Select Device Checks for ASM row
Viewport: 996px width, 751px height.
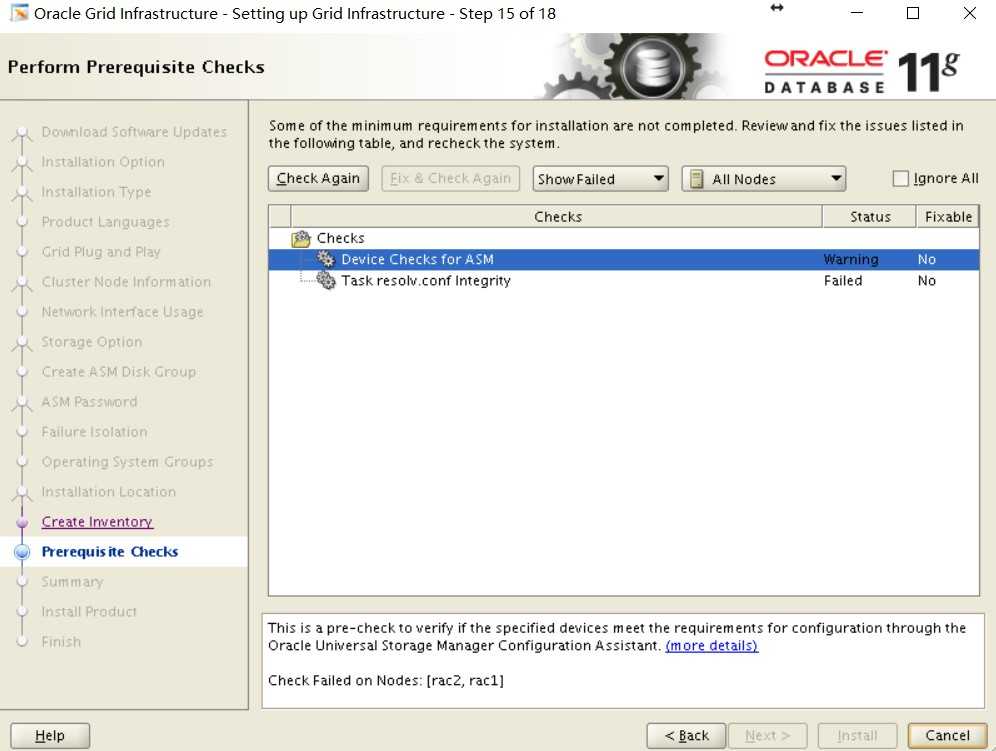click(x=623, y=259)
